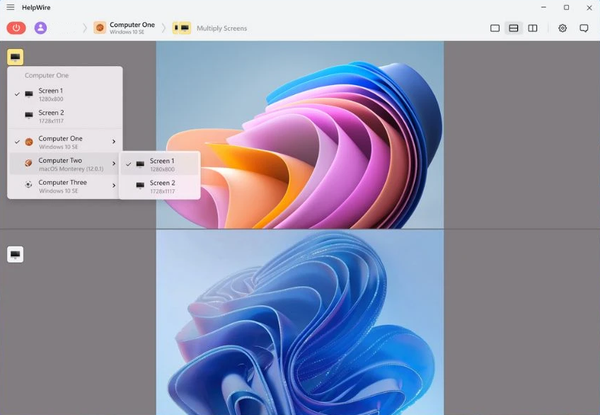This screenshot has width=600, height=415.
Task: Open settings gear icon
Action: pyautogui.click(x=562, y=28)
